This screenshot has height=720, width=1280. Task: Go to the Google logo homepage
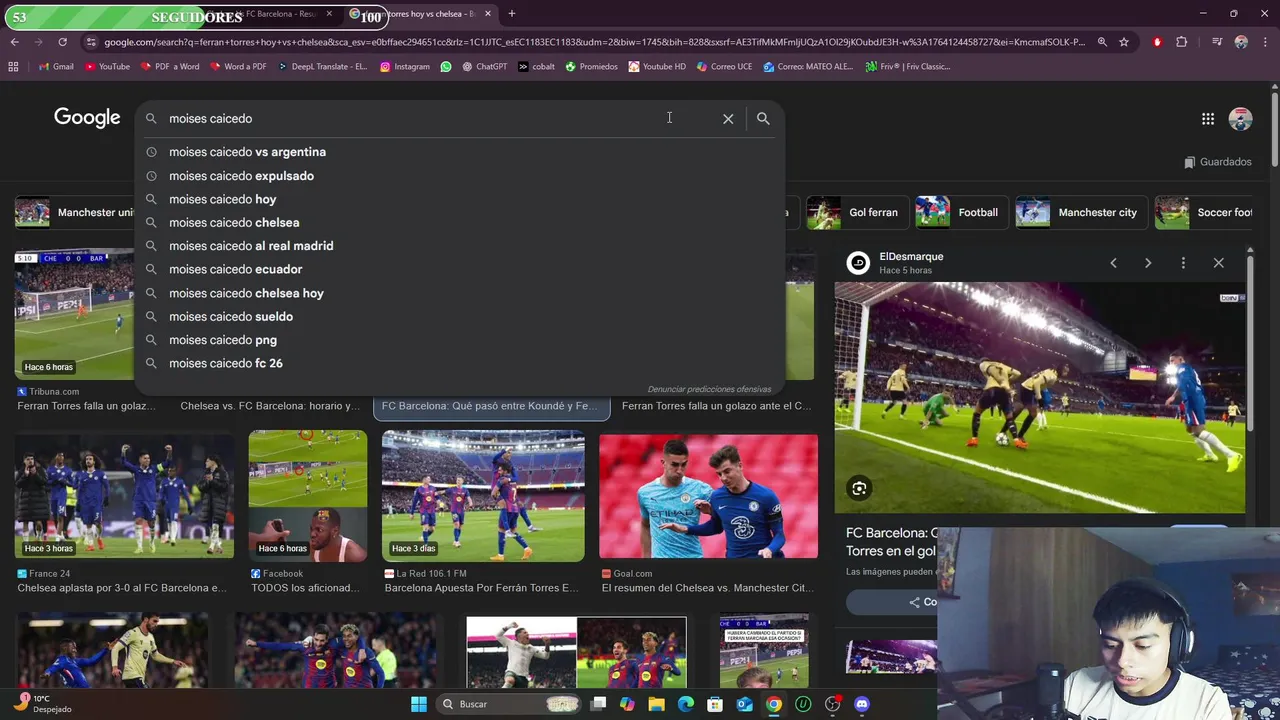87,118
